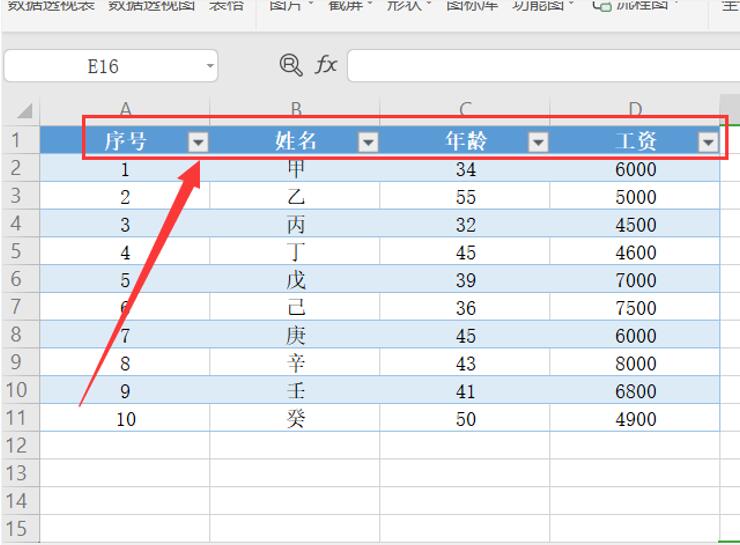740x545 pixels.
Task: Click the magnifier zoom icon beside fx
Action: point(291,65)
